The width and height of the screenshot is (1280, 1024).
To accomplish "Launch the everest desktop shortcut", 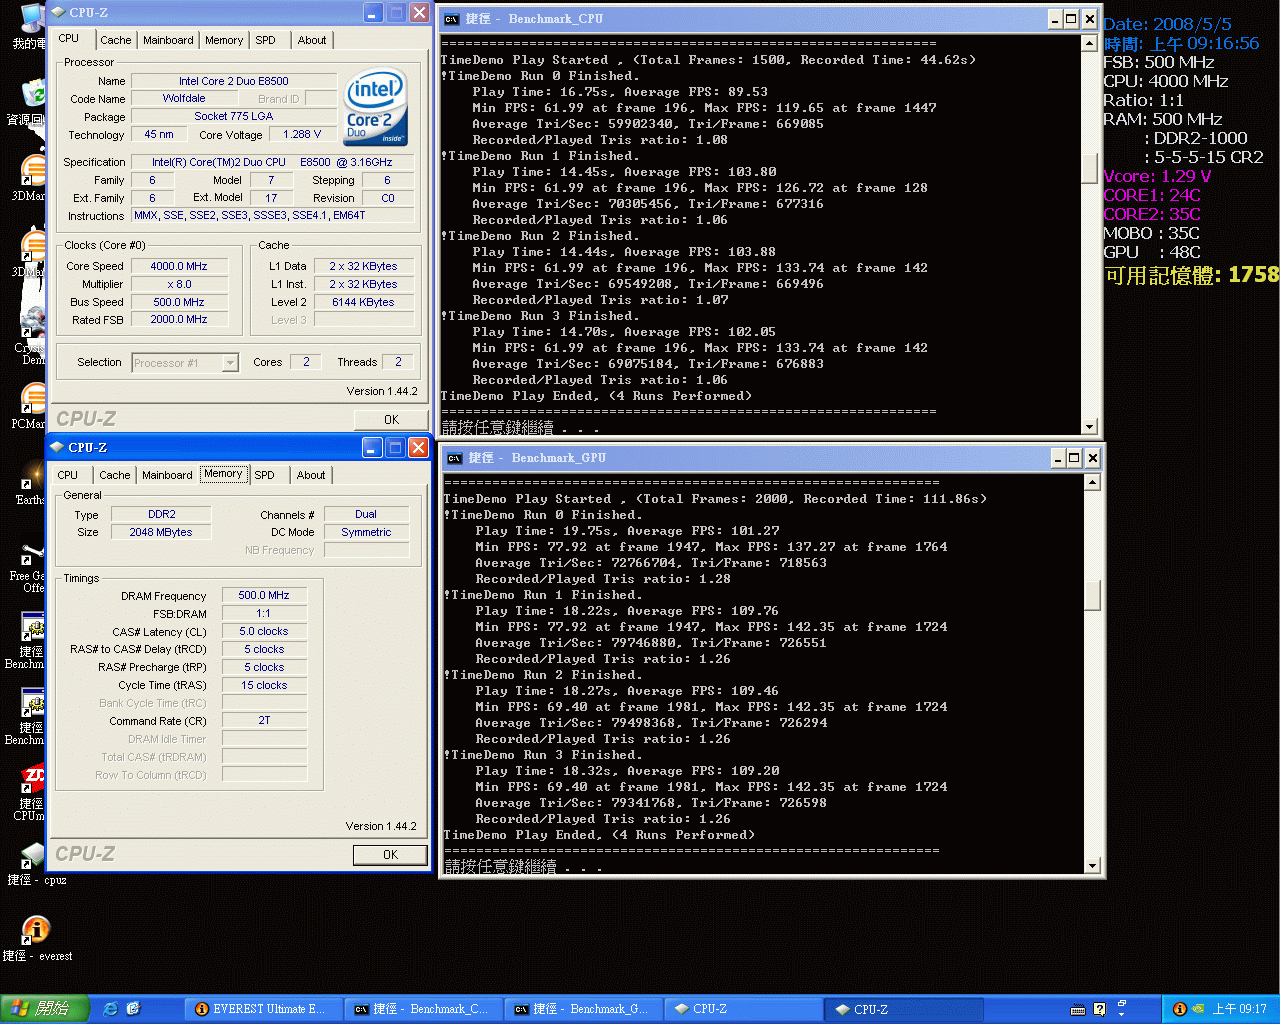I will tap(37, 939).
